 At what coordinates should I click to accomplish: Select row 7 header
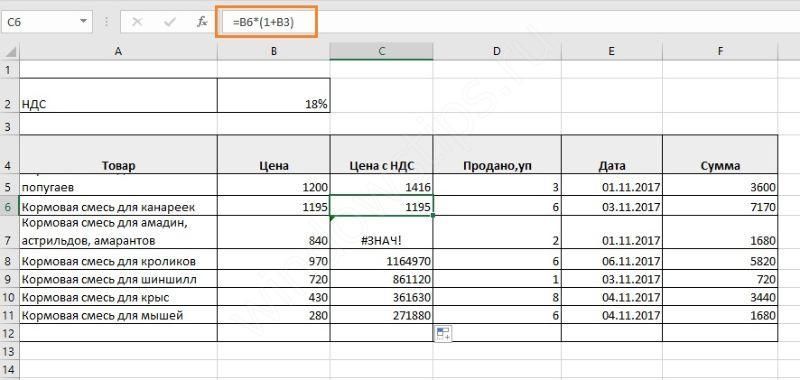pyautogui.click(x=10, y=233)
